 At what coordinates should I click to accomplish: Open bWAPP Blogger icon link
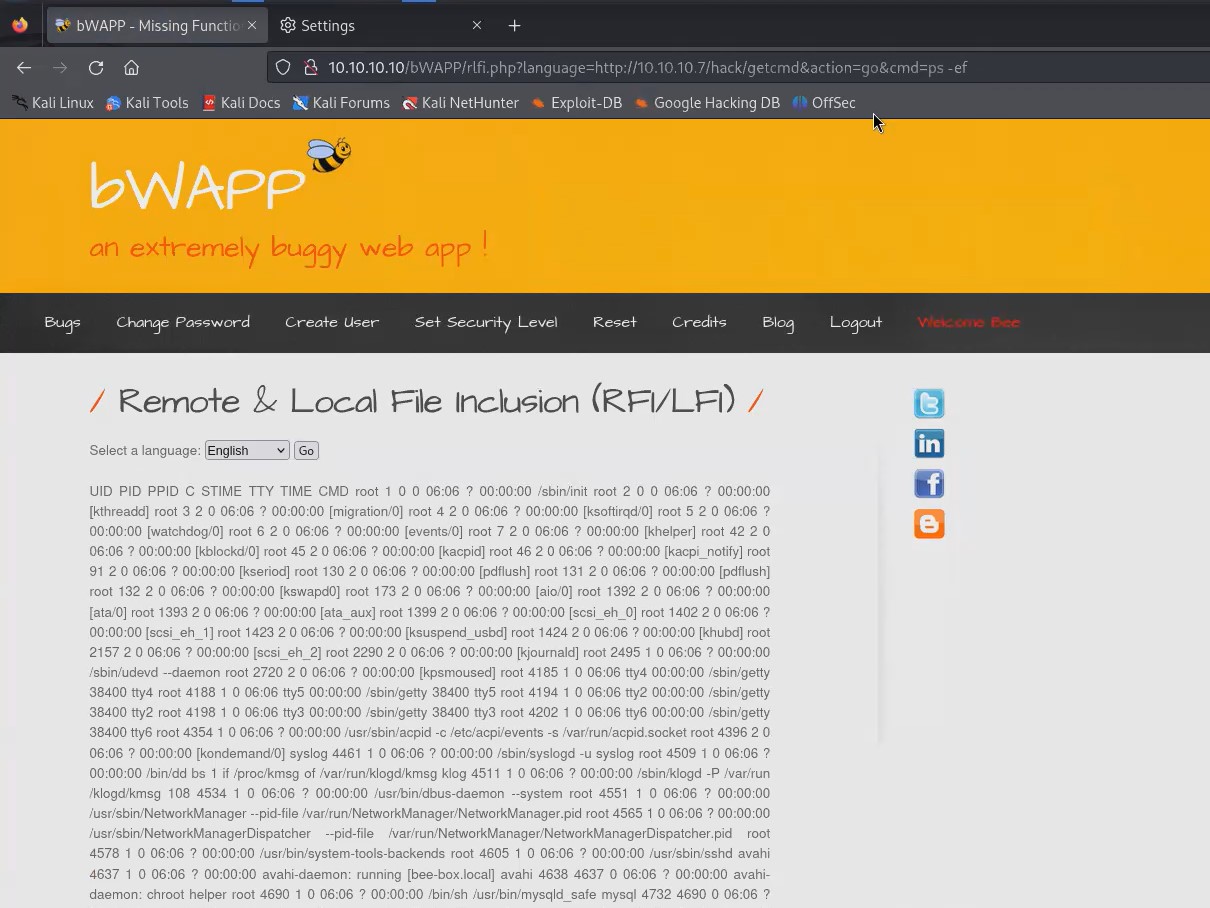tap(929, 523)
